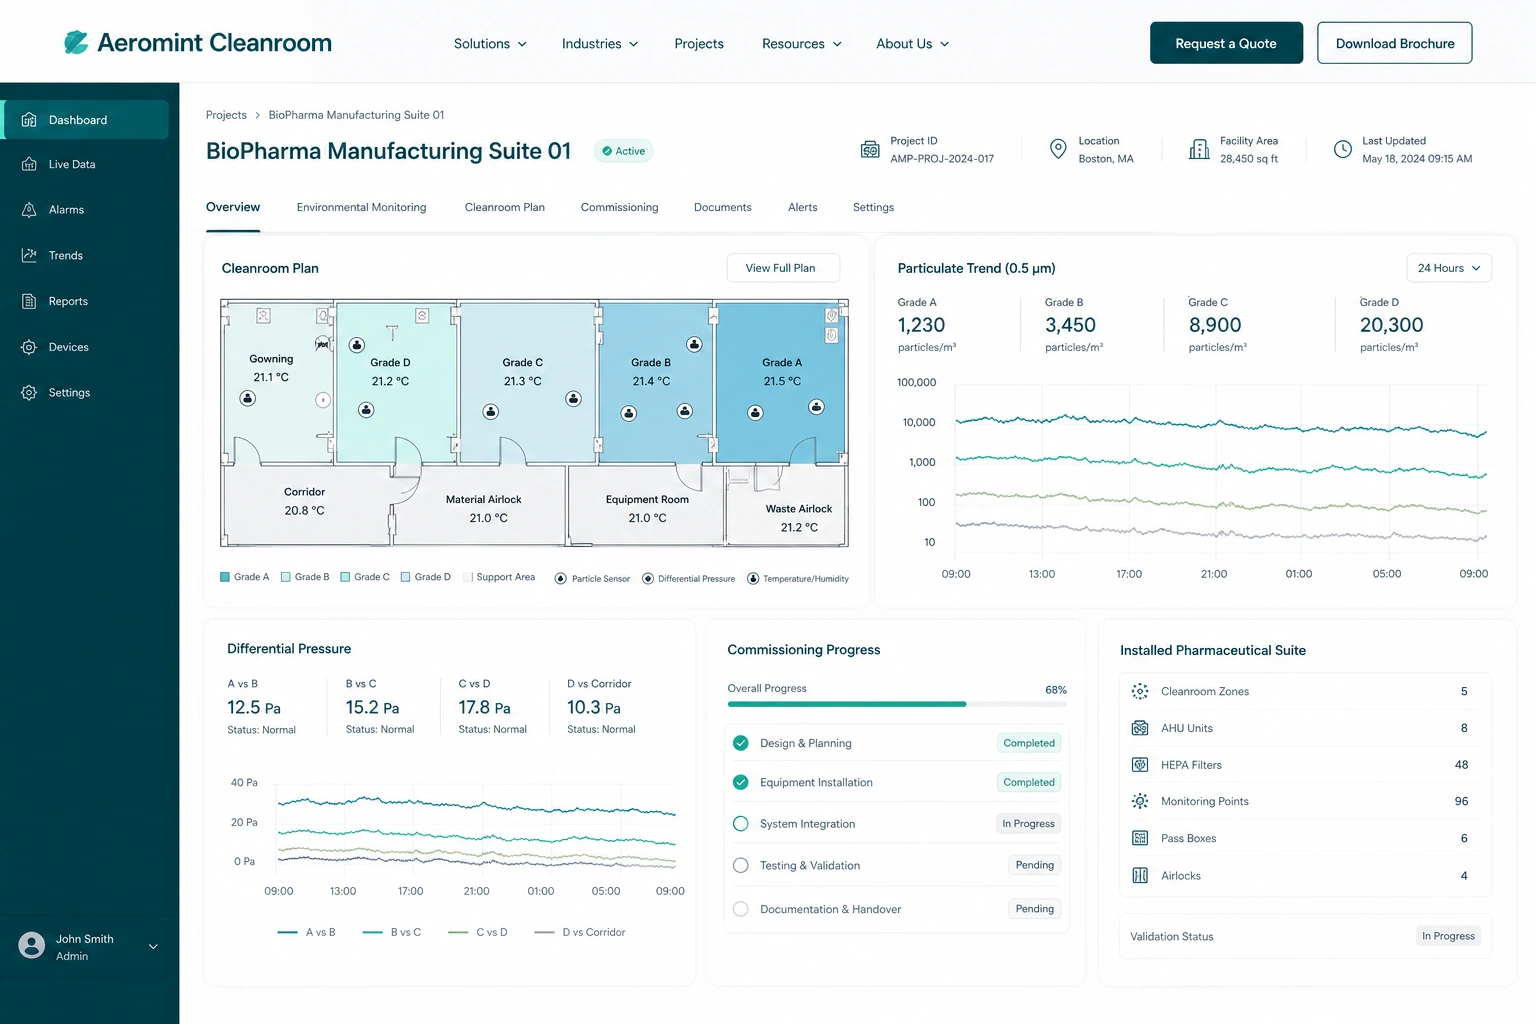Click the Location pin icon
This screenshot has height=1024, width=1536.
point(1058,149)
